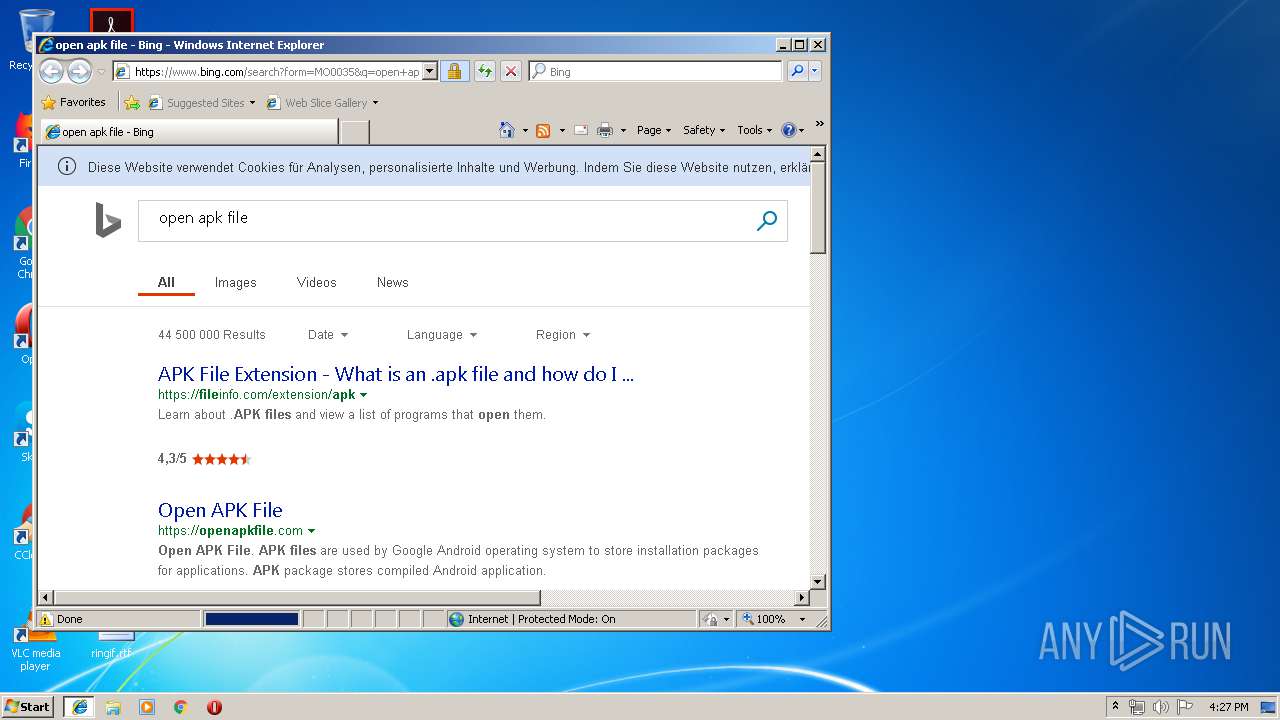Show hidden system tray icons arrow

[1116, 706]
